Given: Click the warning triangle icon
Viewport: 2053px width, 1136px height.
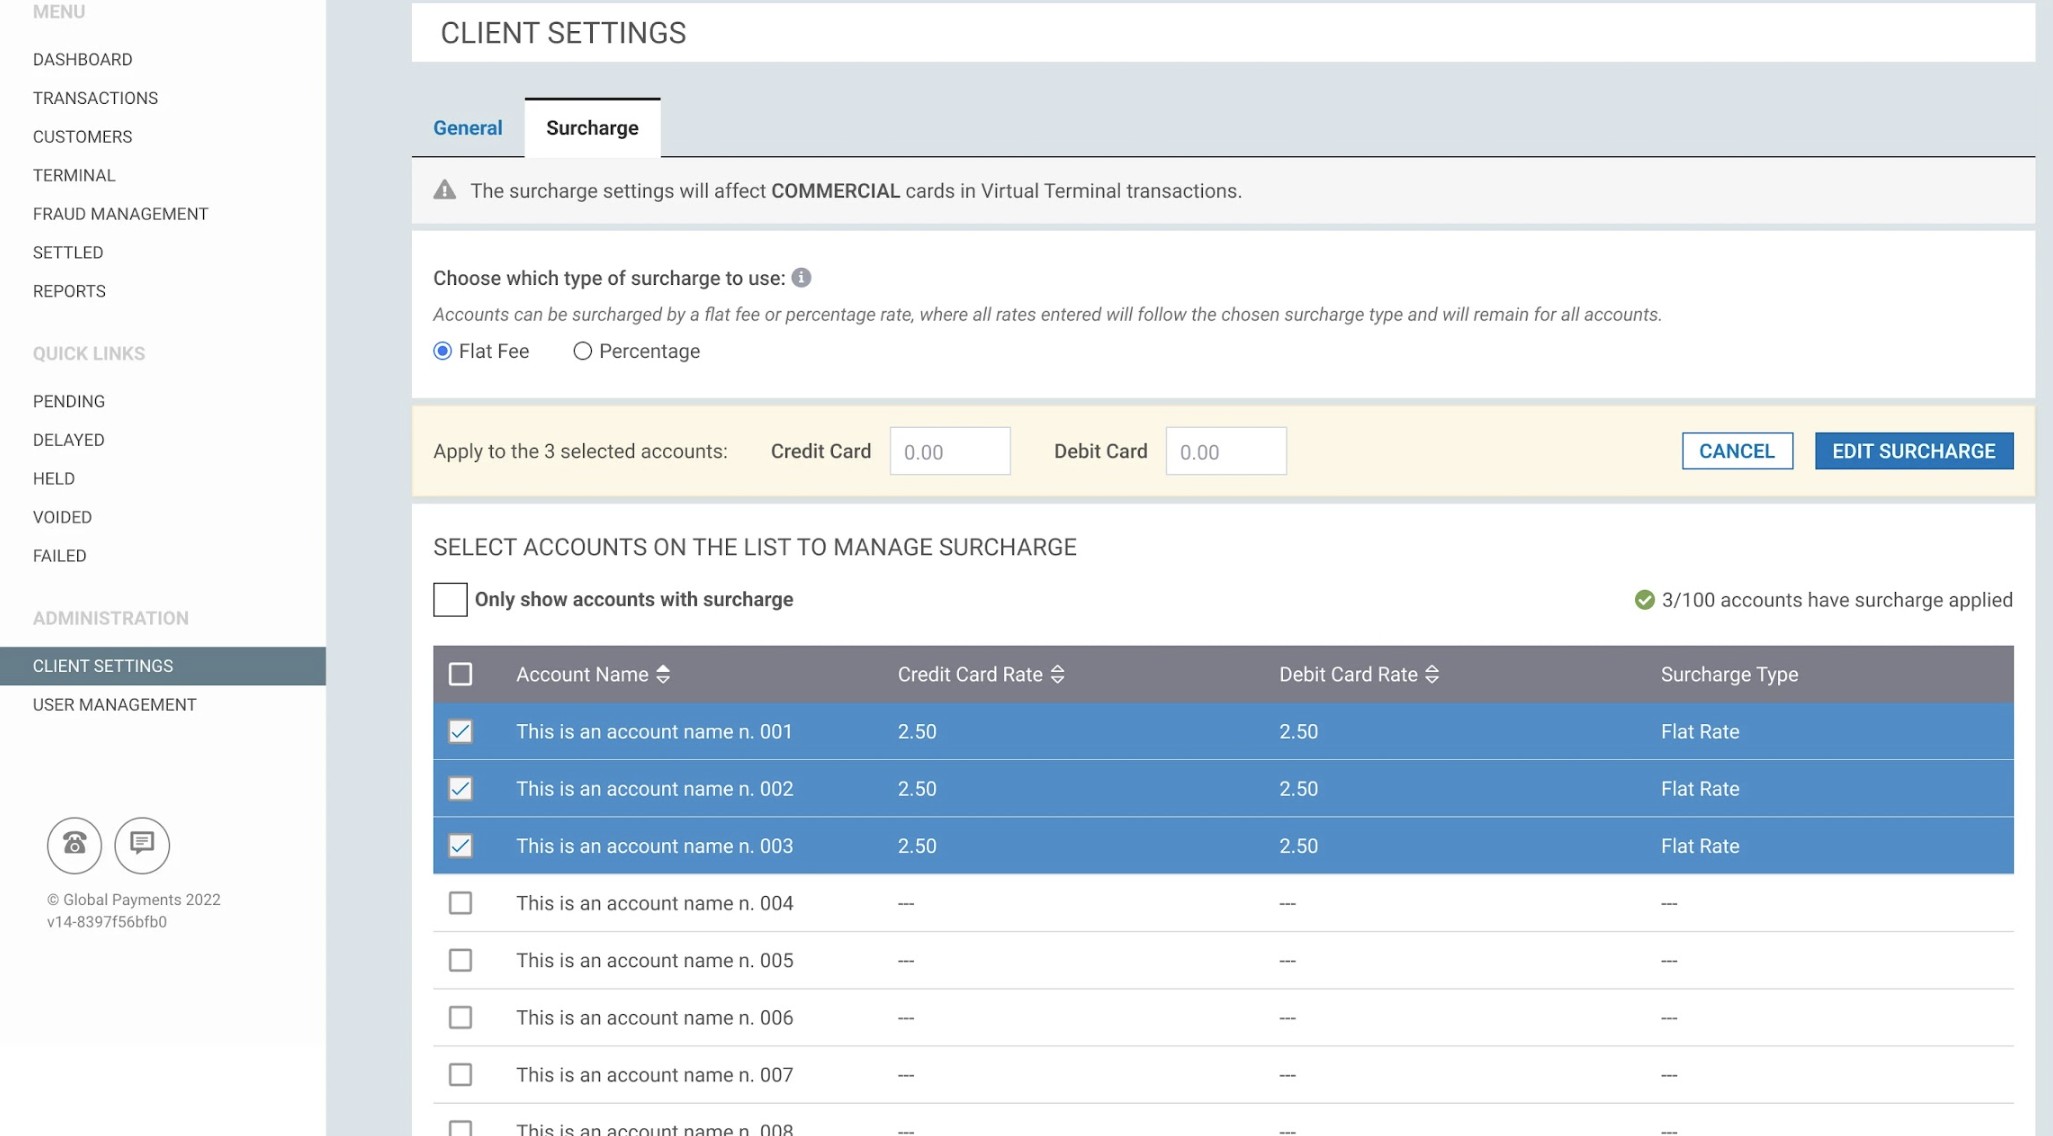Looking at the screenshot, I should click(x=445, y=190).
